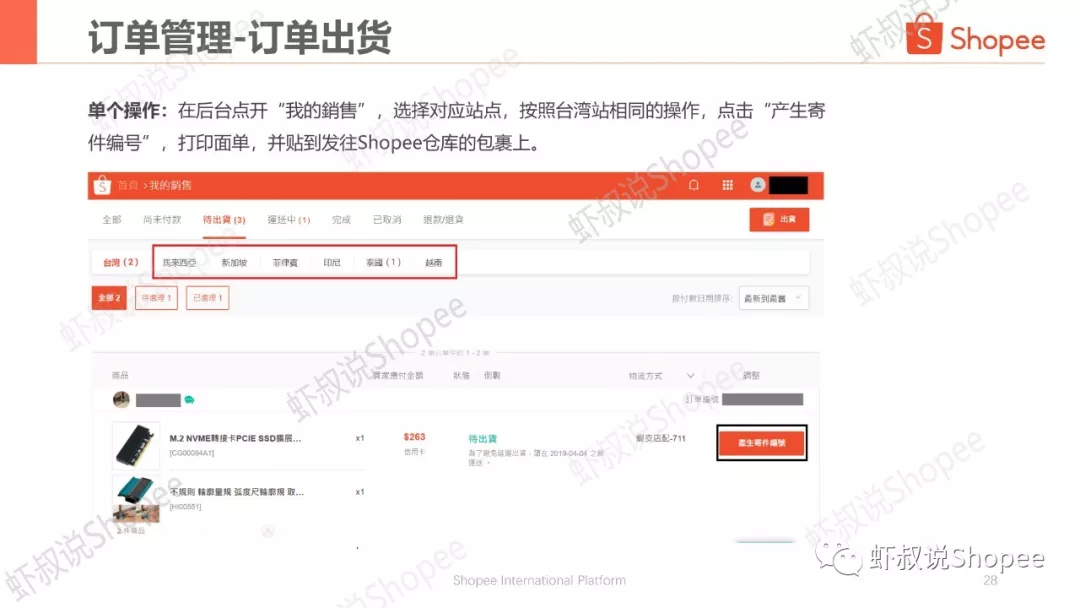Screen dimensions: 1080x608
Task: Select the 印尼 site tab
Action: [x=332, y=262]
